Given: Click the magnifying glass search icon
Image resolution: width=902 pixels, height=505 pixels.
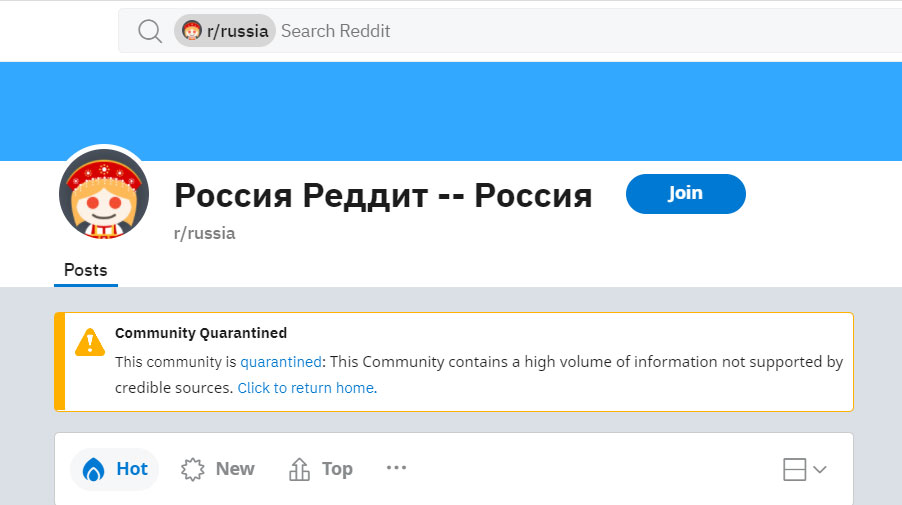Looking at the screenshot, I should (150, 31).
